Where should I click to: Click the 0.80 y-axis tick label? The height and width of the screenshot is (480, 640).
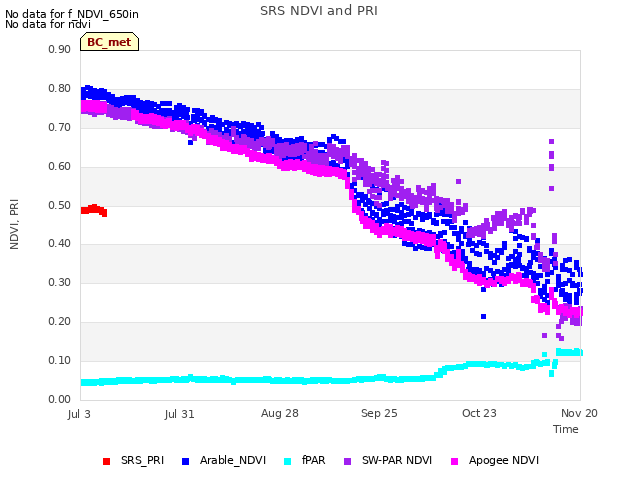pyautogui.click(x=60, y=89)
